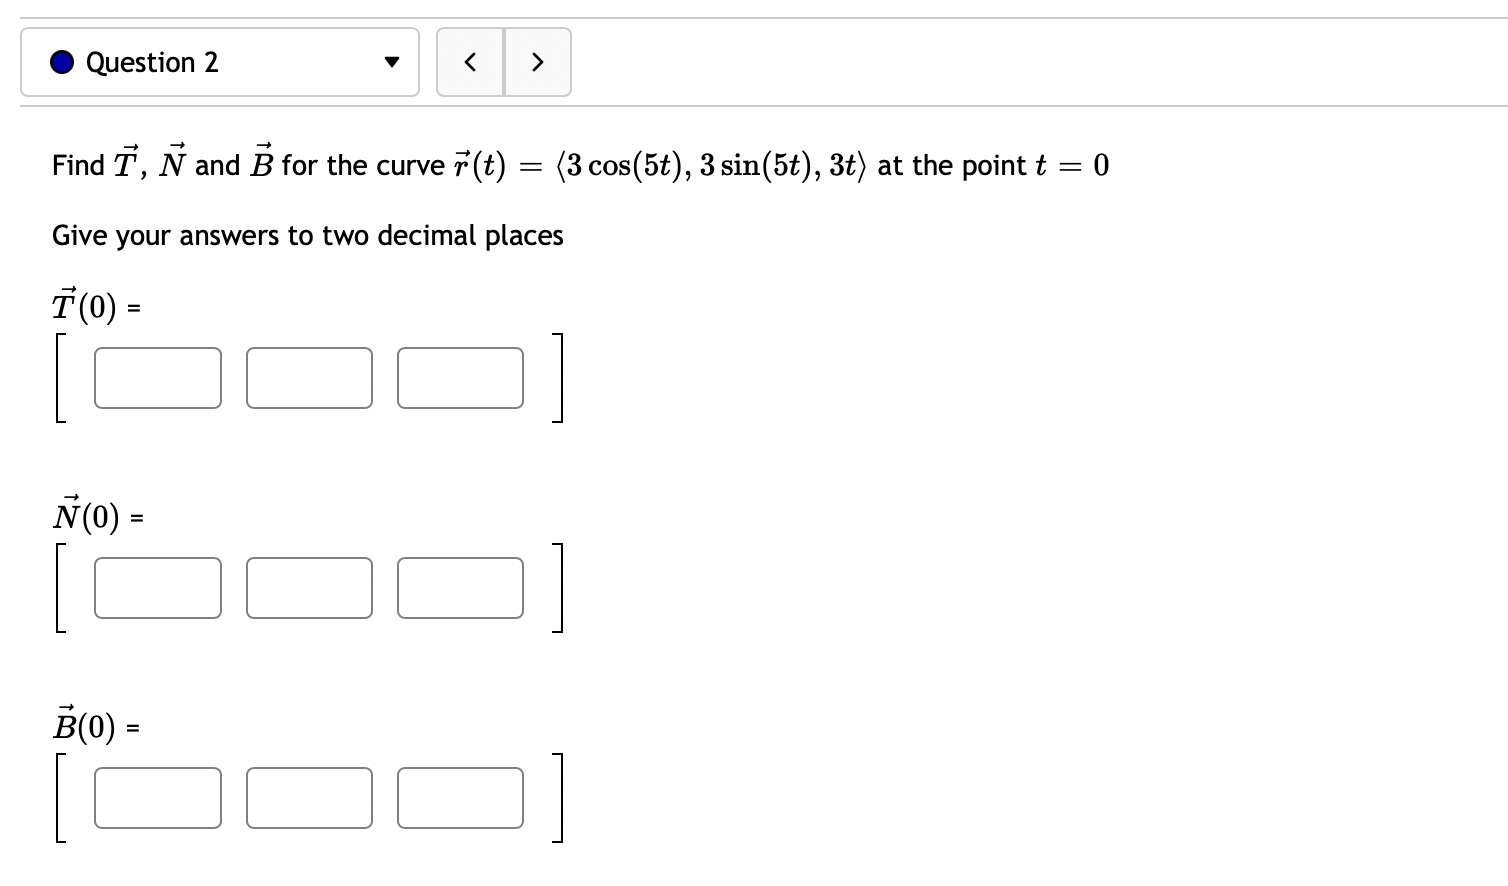Image resolution: width=1508 pixels, height=886 pixels.
Task: Click the middle N(0) answer box
Action: click(x=309, y=588)
